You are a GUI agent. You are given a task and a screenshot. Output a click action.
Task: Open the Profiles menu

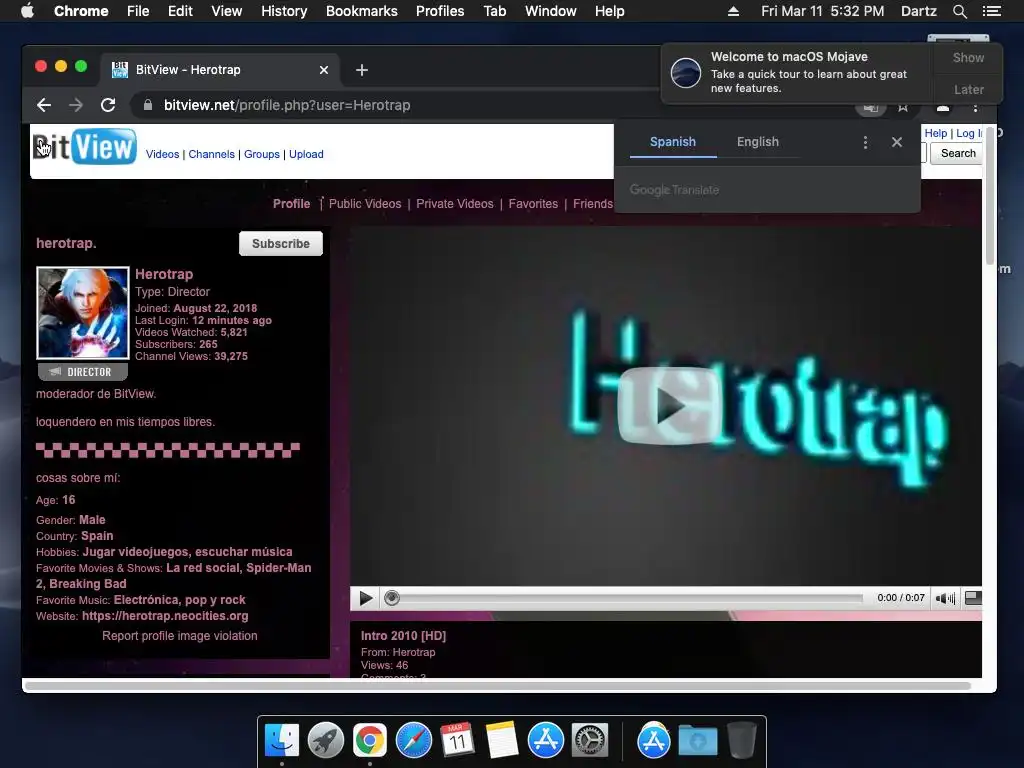click(440, 11)
